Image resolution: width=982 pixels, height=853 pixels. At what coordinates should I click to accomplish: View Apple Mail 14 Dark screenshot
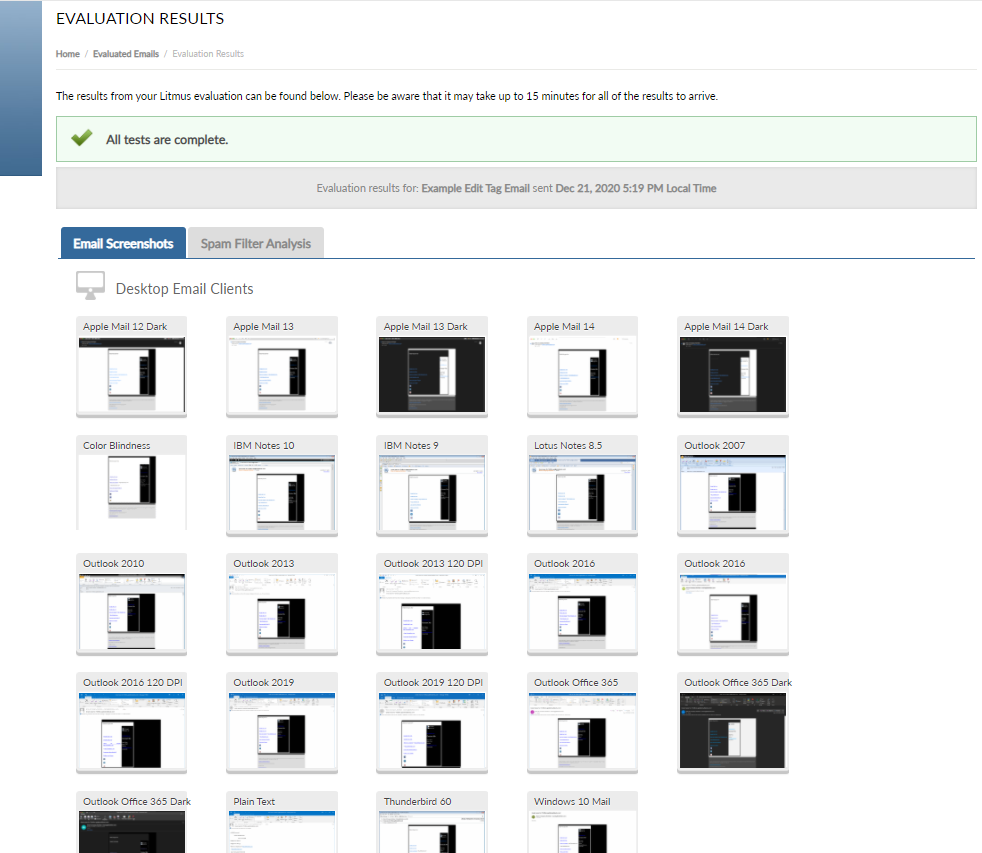point(733,375)
